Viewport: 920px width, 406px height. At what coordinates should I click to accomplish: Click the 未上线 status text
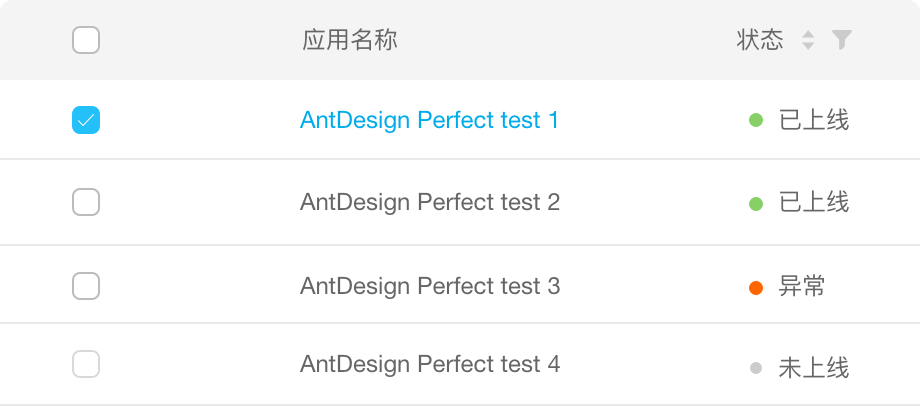pyautogui.click(x=814, y=368)
